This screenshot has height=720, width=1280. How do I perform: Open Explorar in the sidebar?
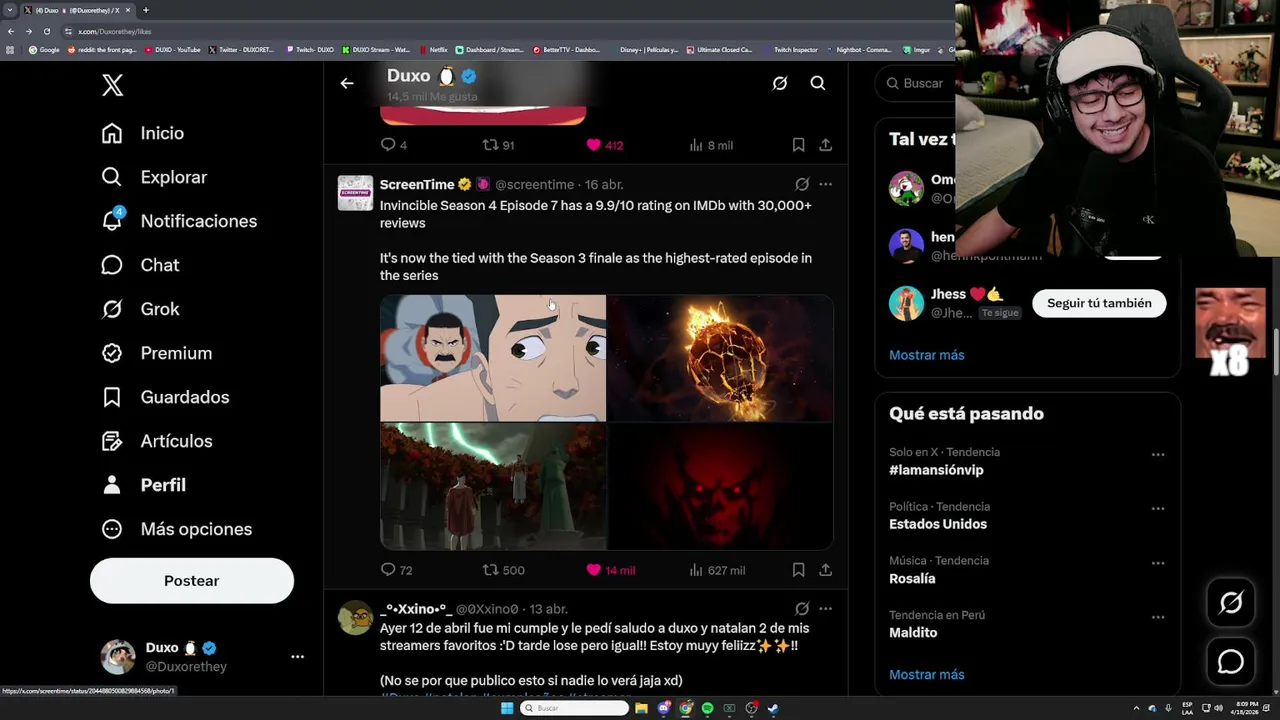[x=154, y=177]
